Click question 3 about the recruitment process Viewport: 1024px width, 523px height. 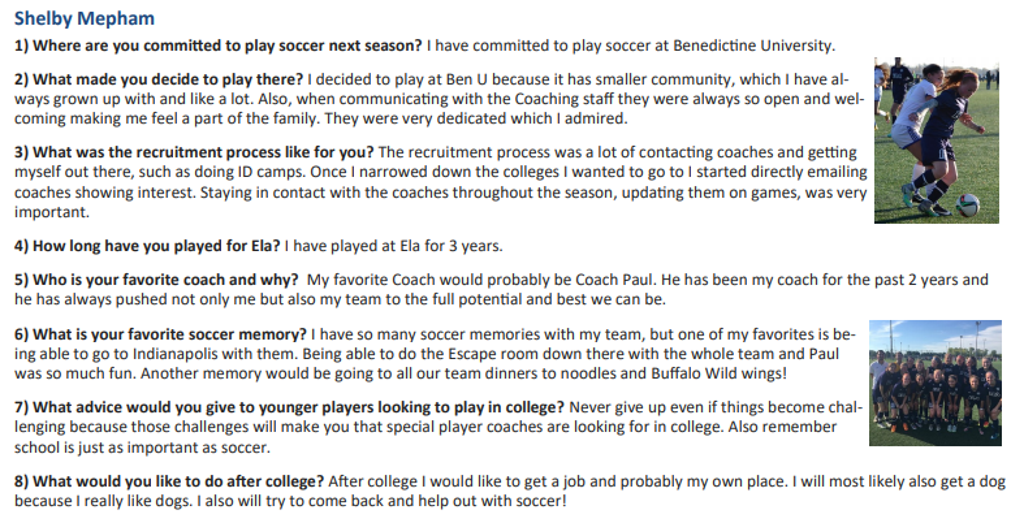click(194, 152)
